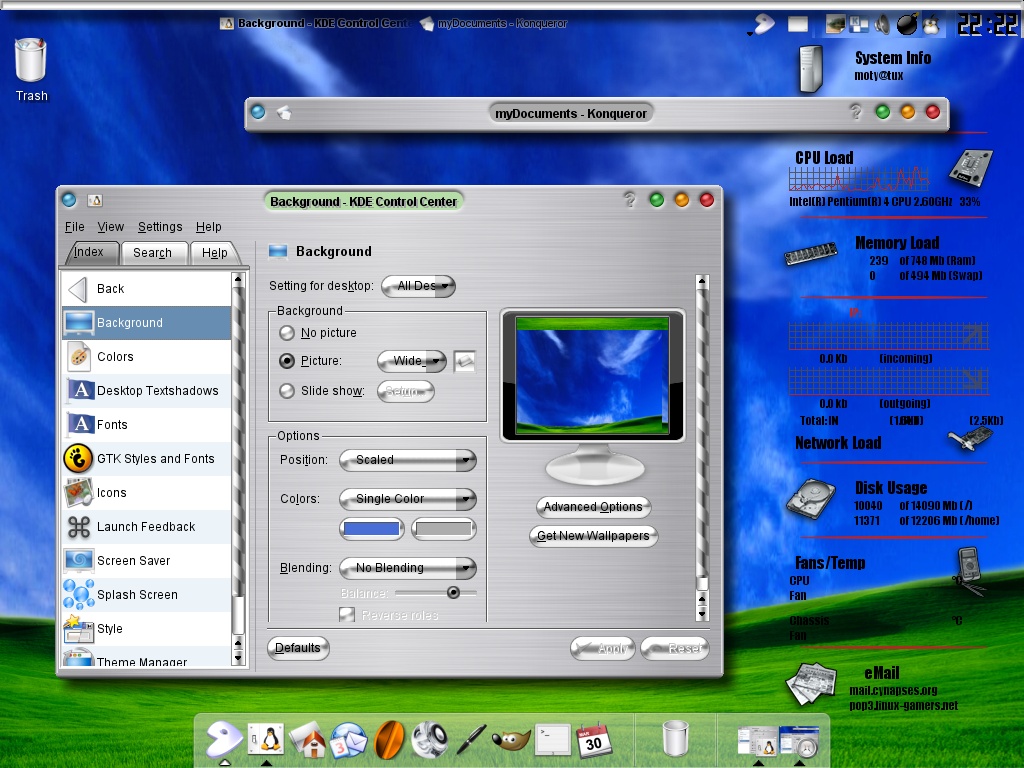The image size is (1024, 768).
Task: Click the blue primary color swatch
Action: pos(372,528)
